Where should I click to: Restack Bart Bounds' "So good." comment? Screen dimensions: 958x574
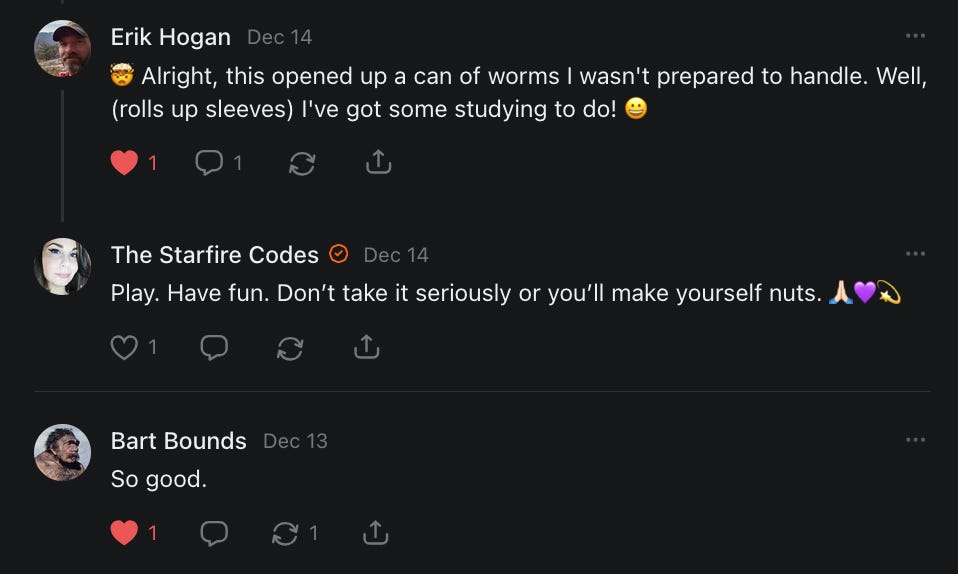coord(286,533)
